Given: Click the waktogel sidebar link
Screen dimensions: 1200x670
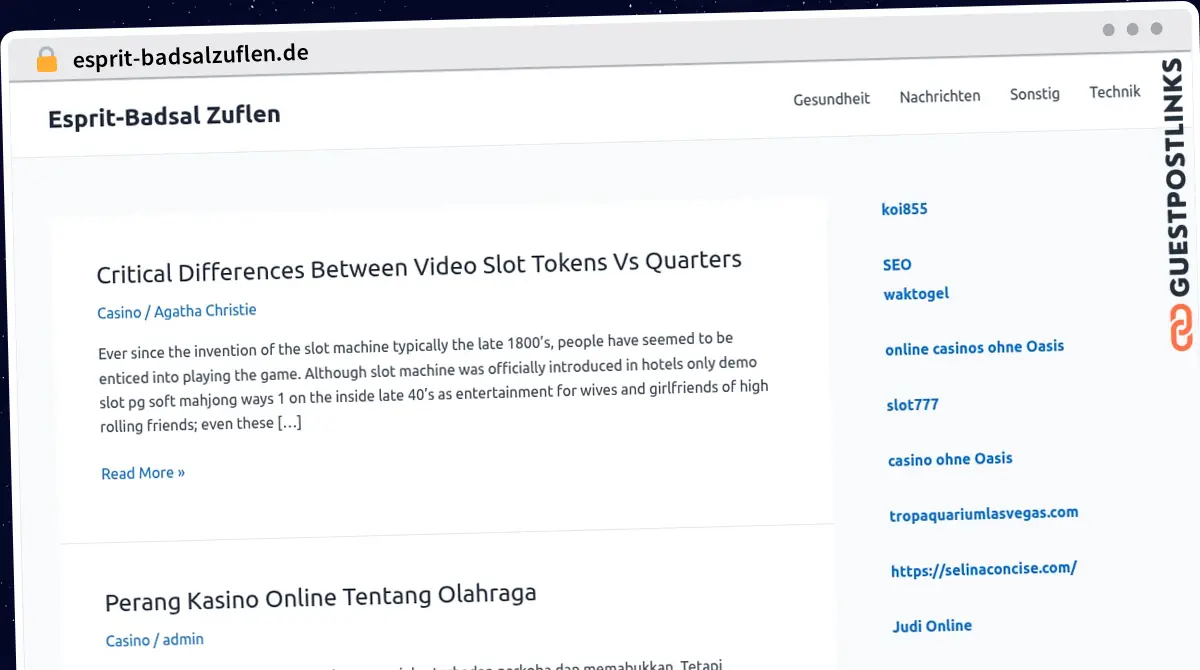Looking at the screenshot, I should [916, 294].
